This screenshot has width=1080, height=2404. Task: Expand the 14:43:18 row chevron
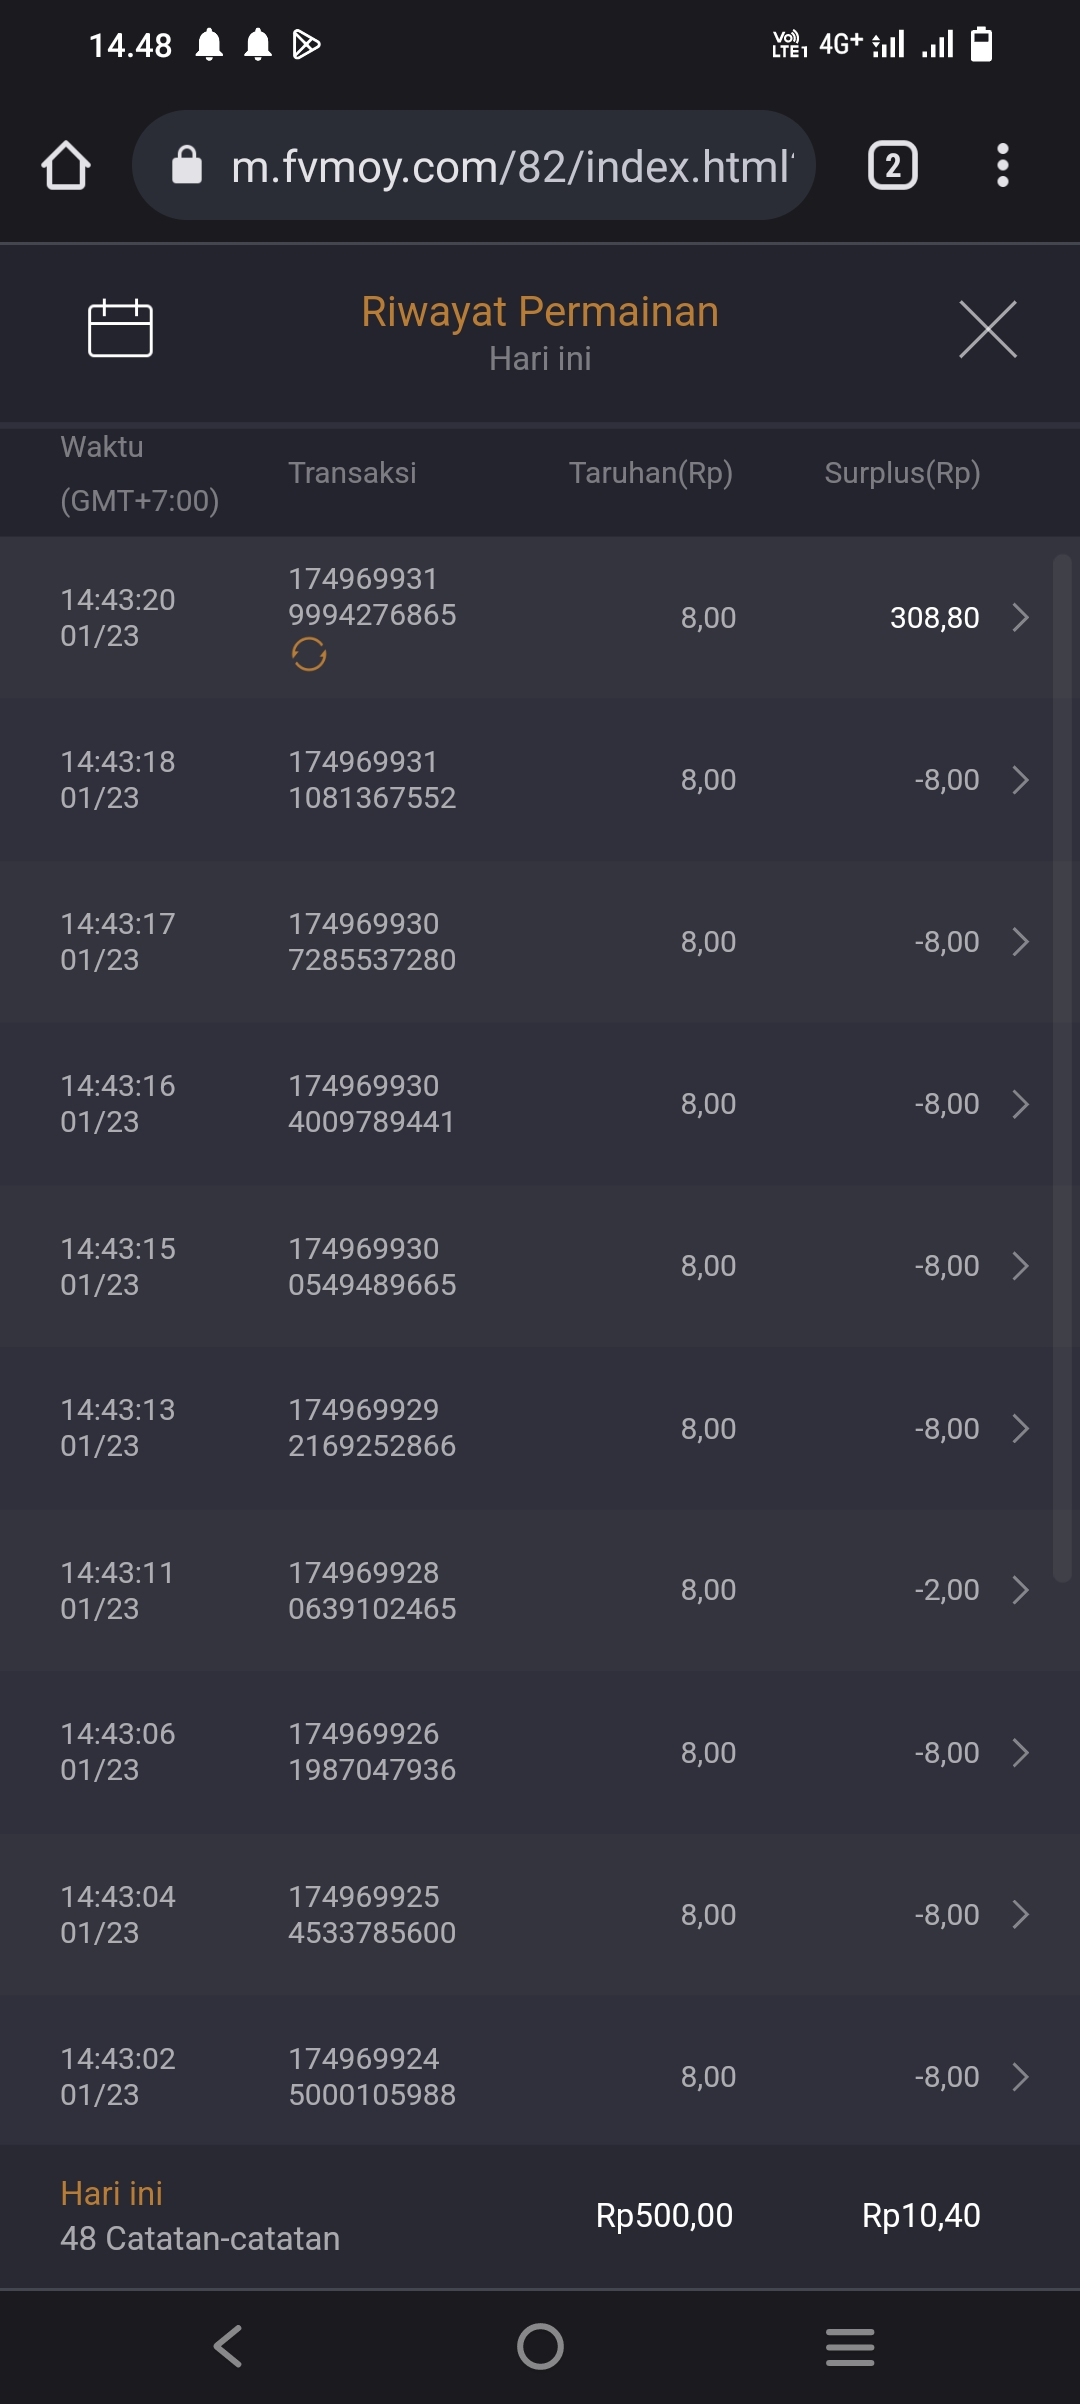(1020, 780)
